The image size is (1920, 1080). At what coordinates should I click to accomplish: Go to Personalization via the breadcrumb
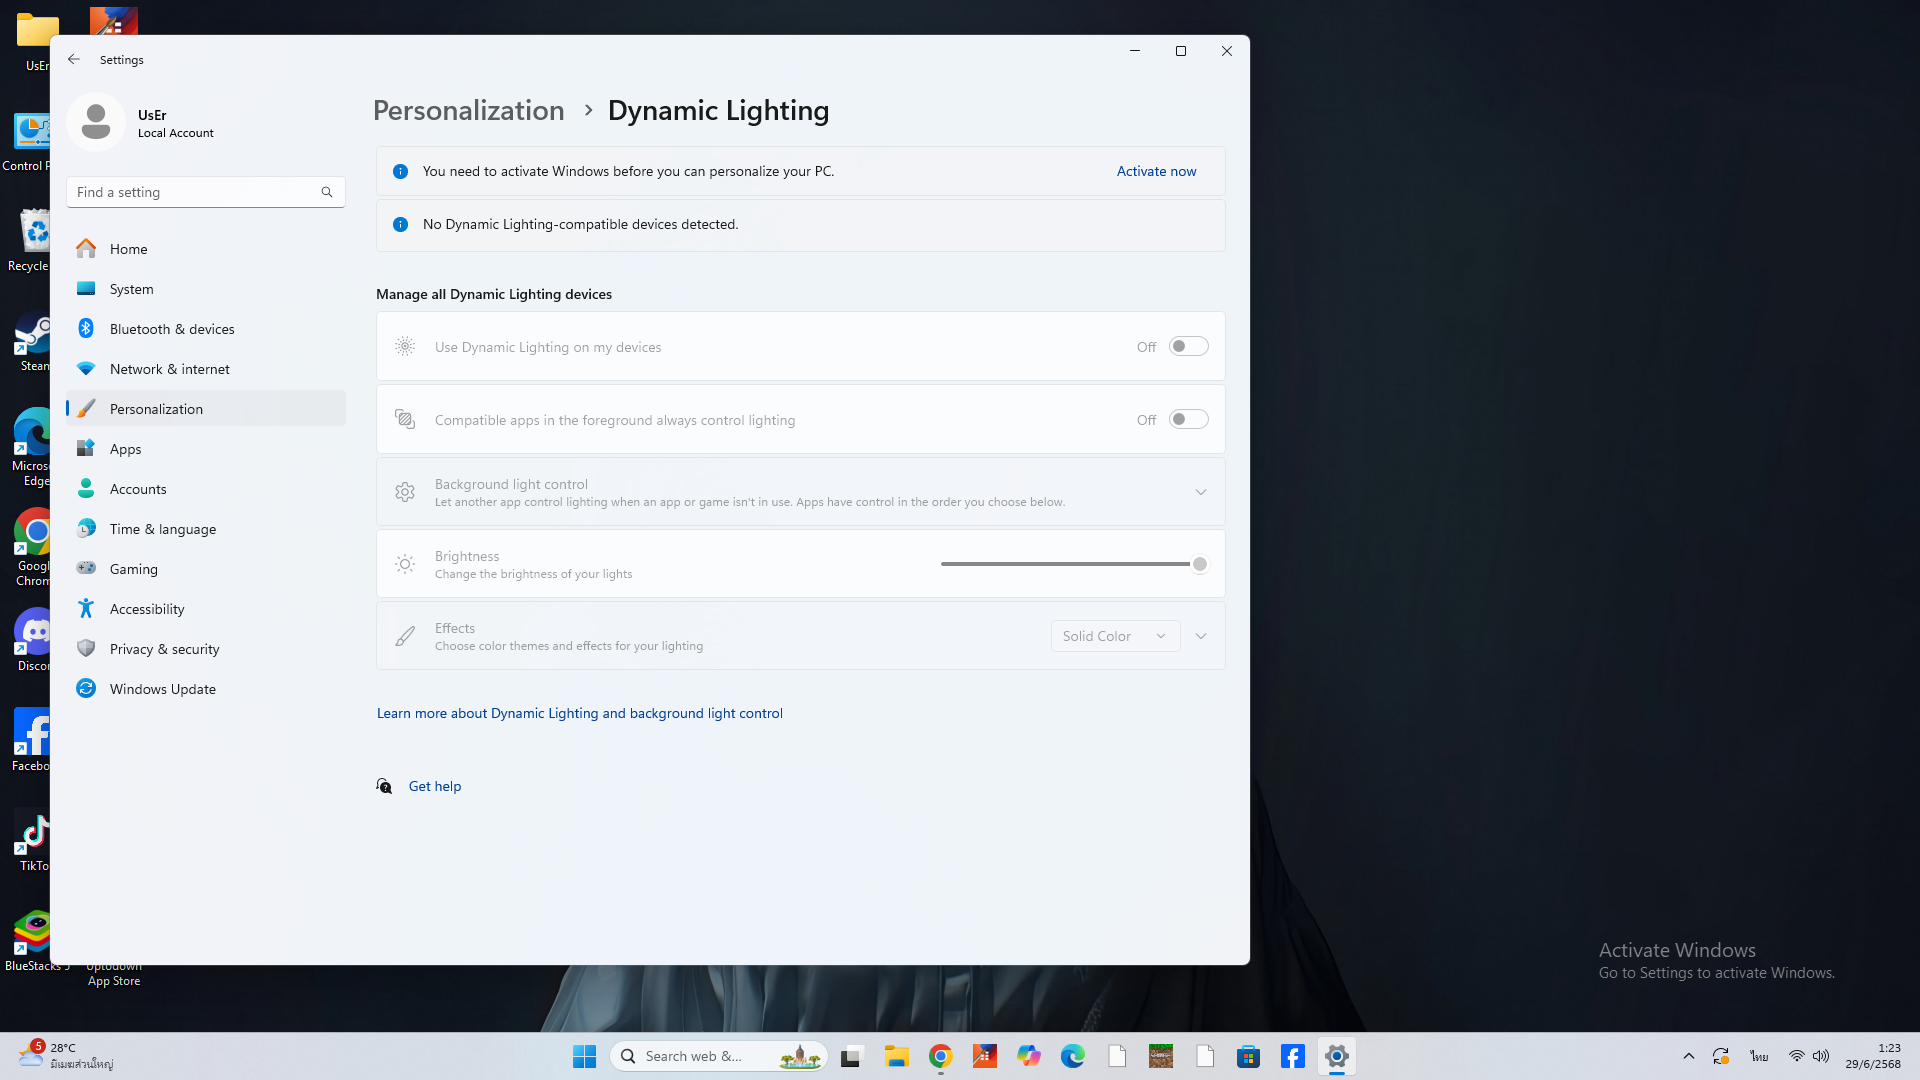tap(468, 110)
